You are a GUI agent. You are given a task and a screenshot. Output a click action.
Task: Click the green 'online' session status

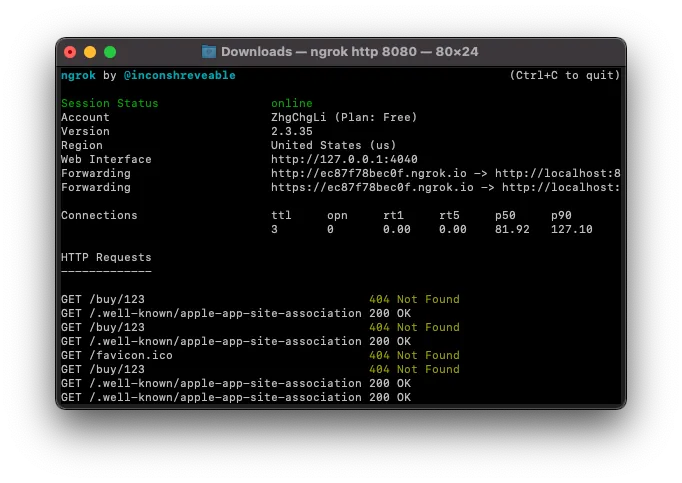(292, 103)
